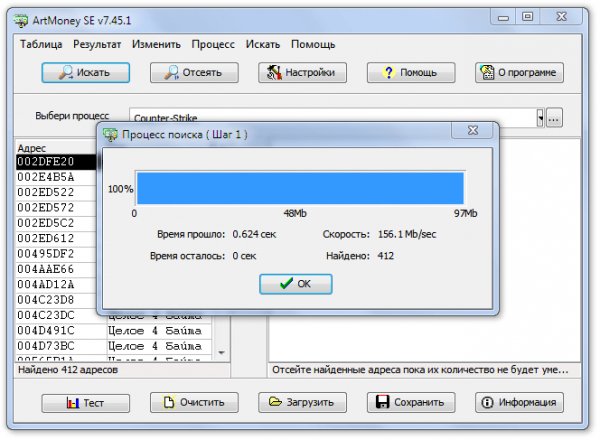Image resolution: width=600 pixels, height=440 pixels.
Task: Select address 002DFE20
Action: pyautogui.click(x=56, y=161)
